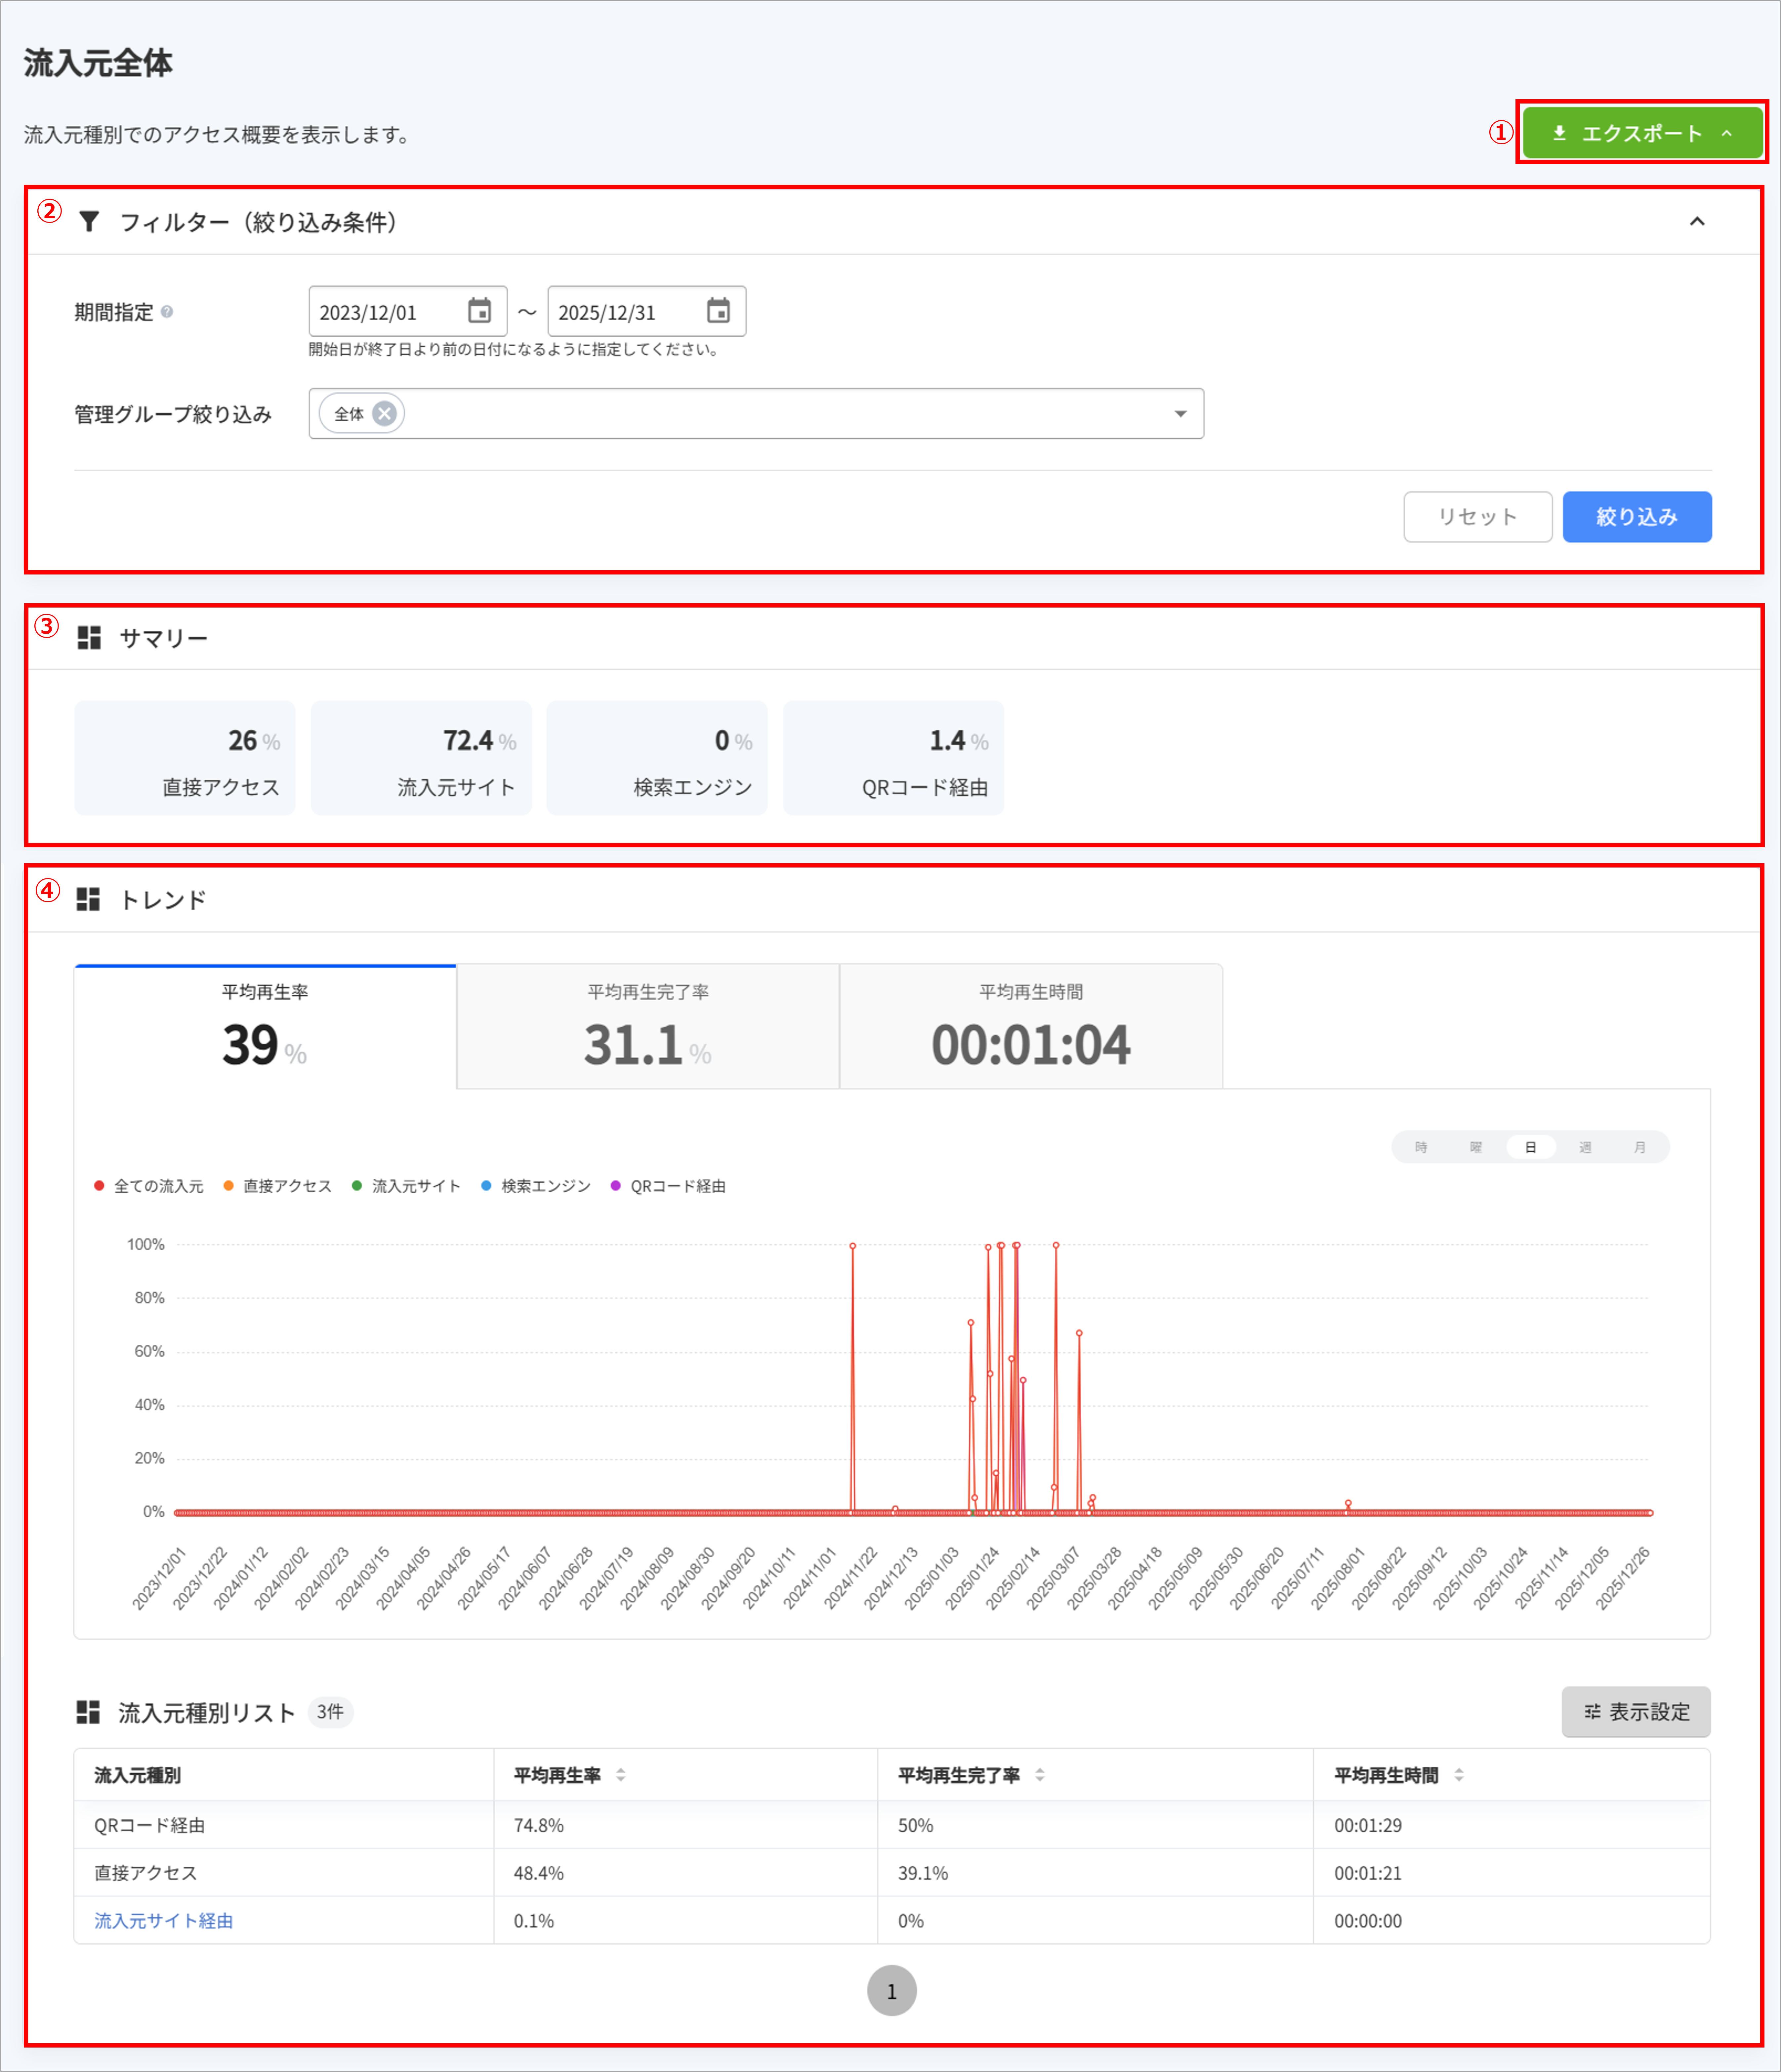This screenshot has height=2072, width=1781.
Task: Set chart granularity to 日
Action: [x=1531, y=1147]
